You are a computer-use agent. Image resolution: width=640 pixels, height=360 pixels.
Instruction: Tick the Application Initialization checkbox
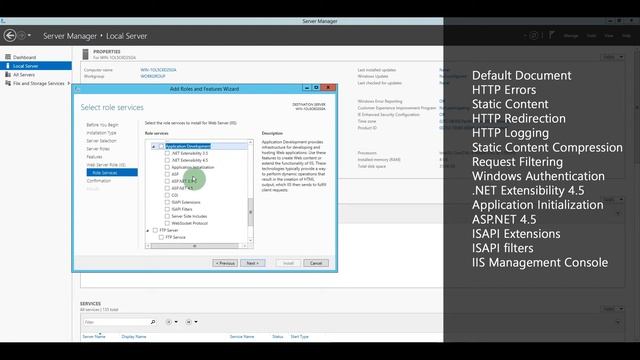click(x=167, y=167)
